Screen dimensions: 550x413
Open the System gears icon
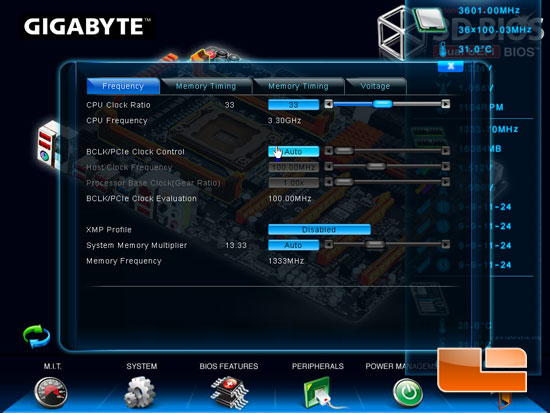140,392
